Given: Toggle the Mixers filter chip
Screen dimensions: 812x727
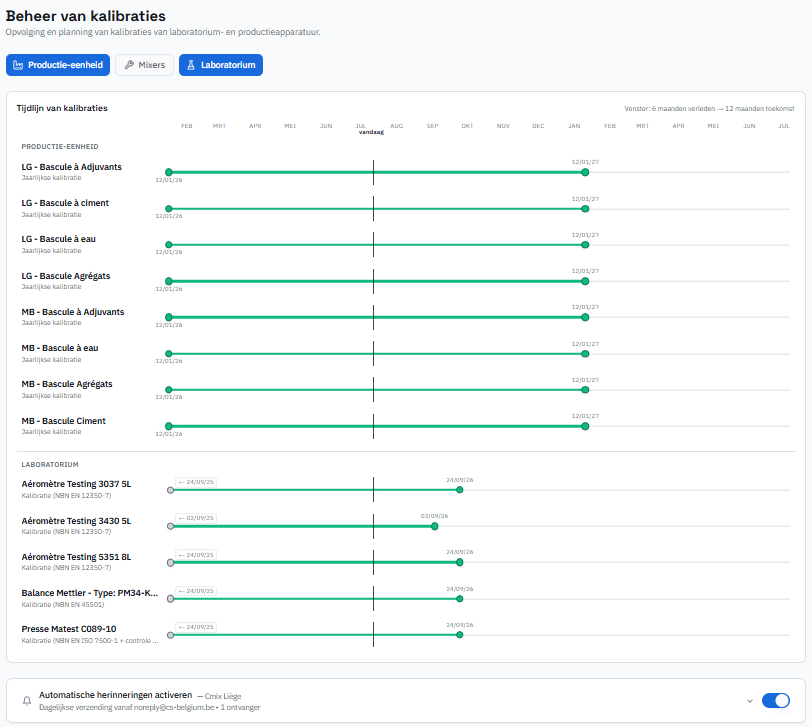Looking at the screenshot, I should point(144,65).
